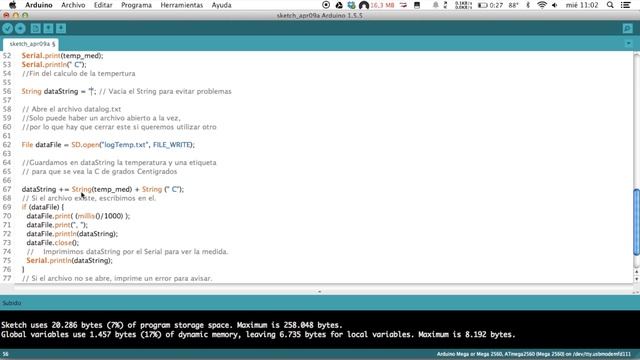Click on the line 62 SD.open code
The width and height of the screenshot is (640, 360).
tap(108, 145)
